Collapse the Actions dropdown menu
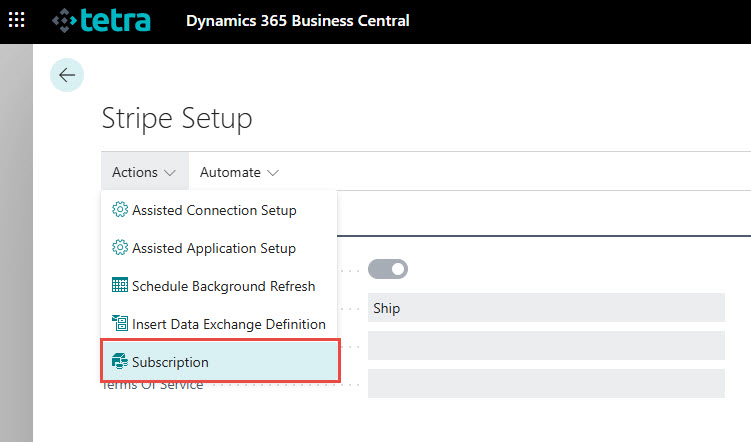This screenshot has height=442, width=751. [x=144, y=172]
